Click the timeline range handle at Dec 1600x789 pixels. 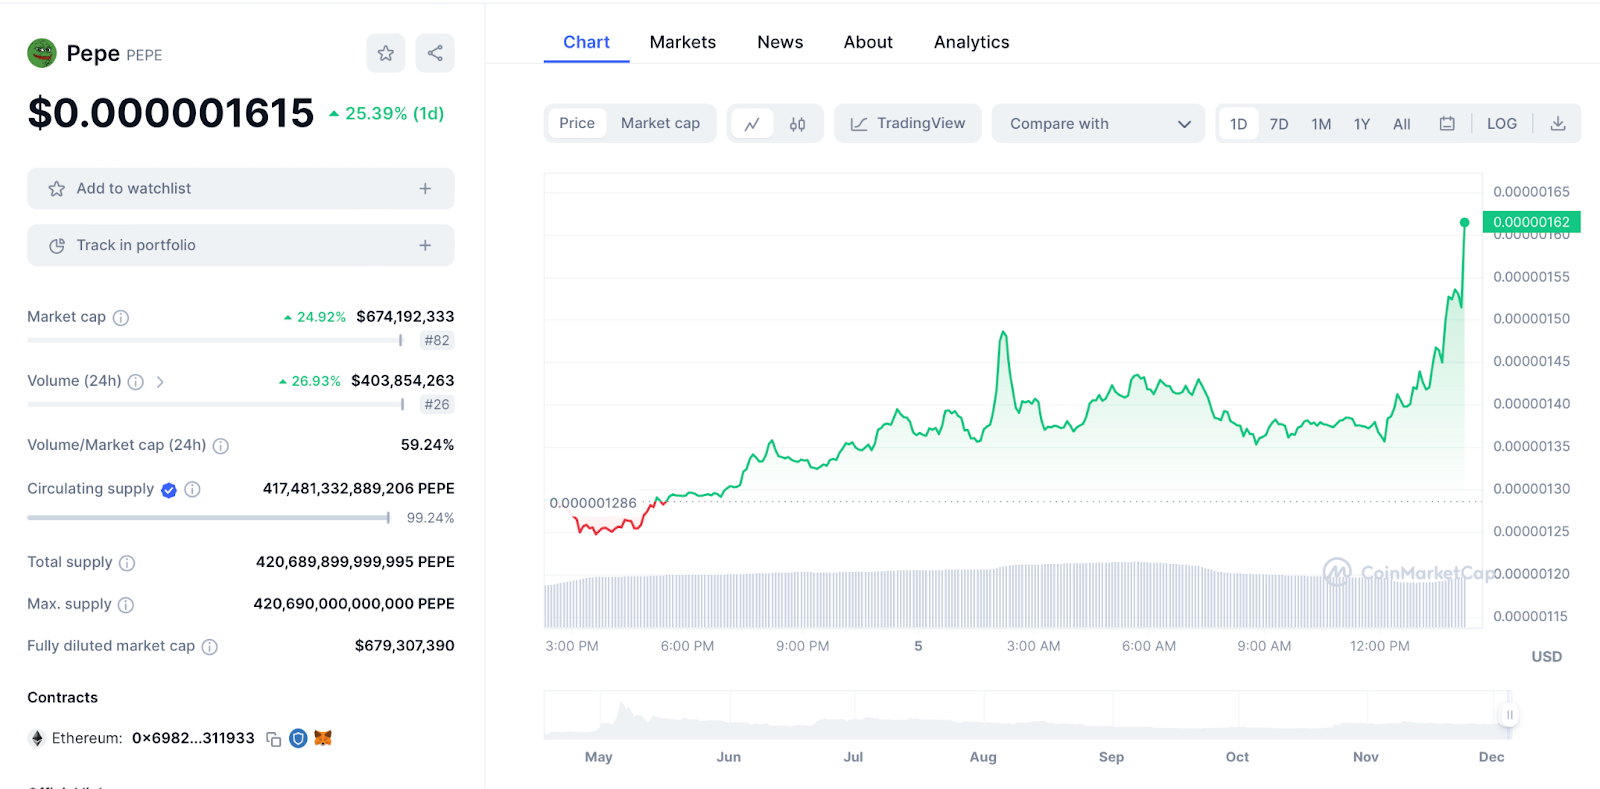(x=1510, y=715)
